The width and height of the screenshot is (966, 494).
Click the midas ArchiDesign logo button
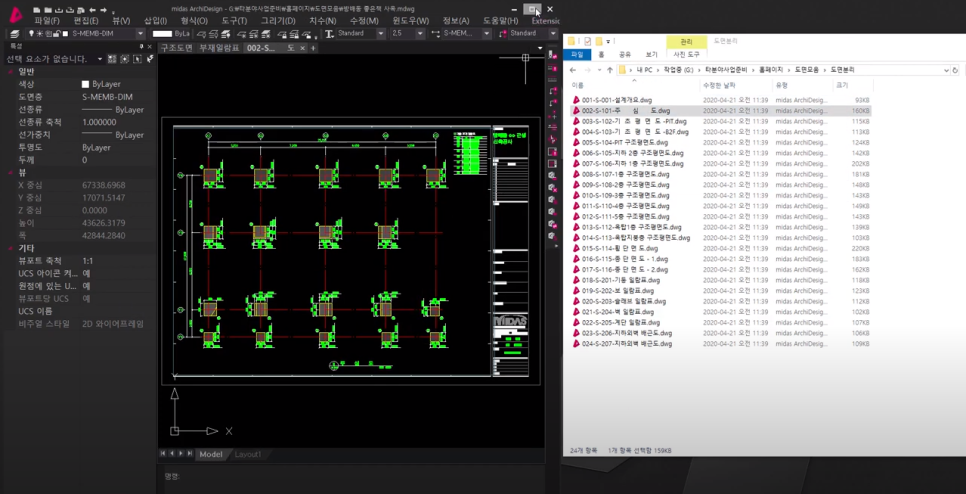point(16,15)
